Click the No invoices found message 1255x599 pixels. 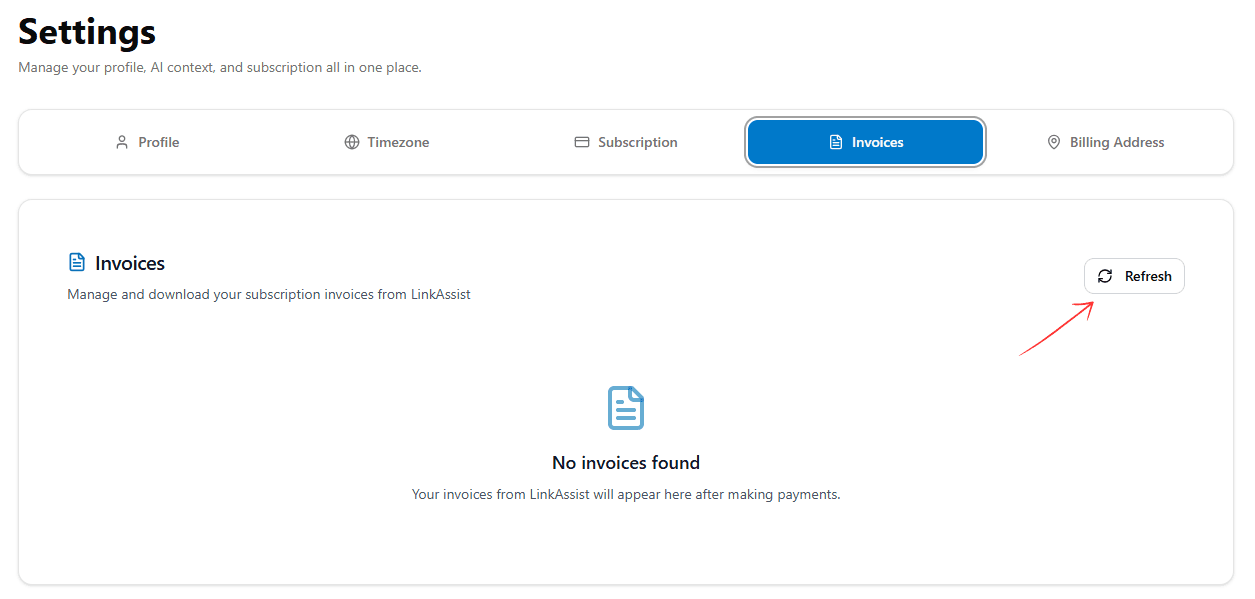coord(625,462)
